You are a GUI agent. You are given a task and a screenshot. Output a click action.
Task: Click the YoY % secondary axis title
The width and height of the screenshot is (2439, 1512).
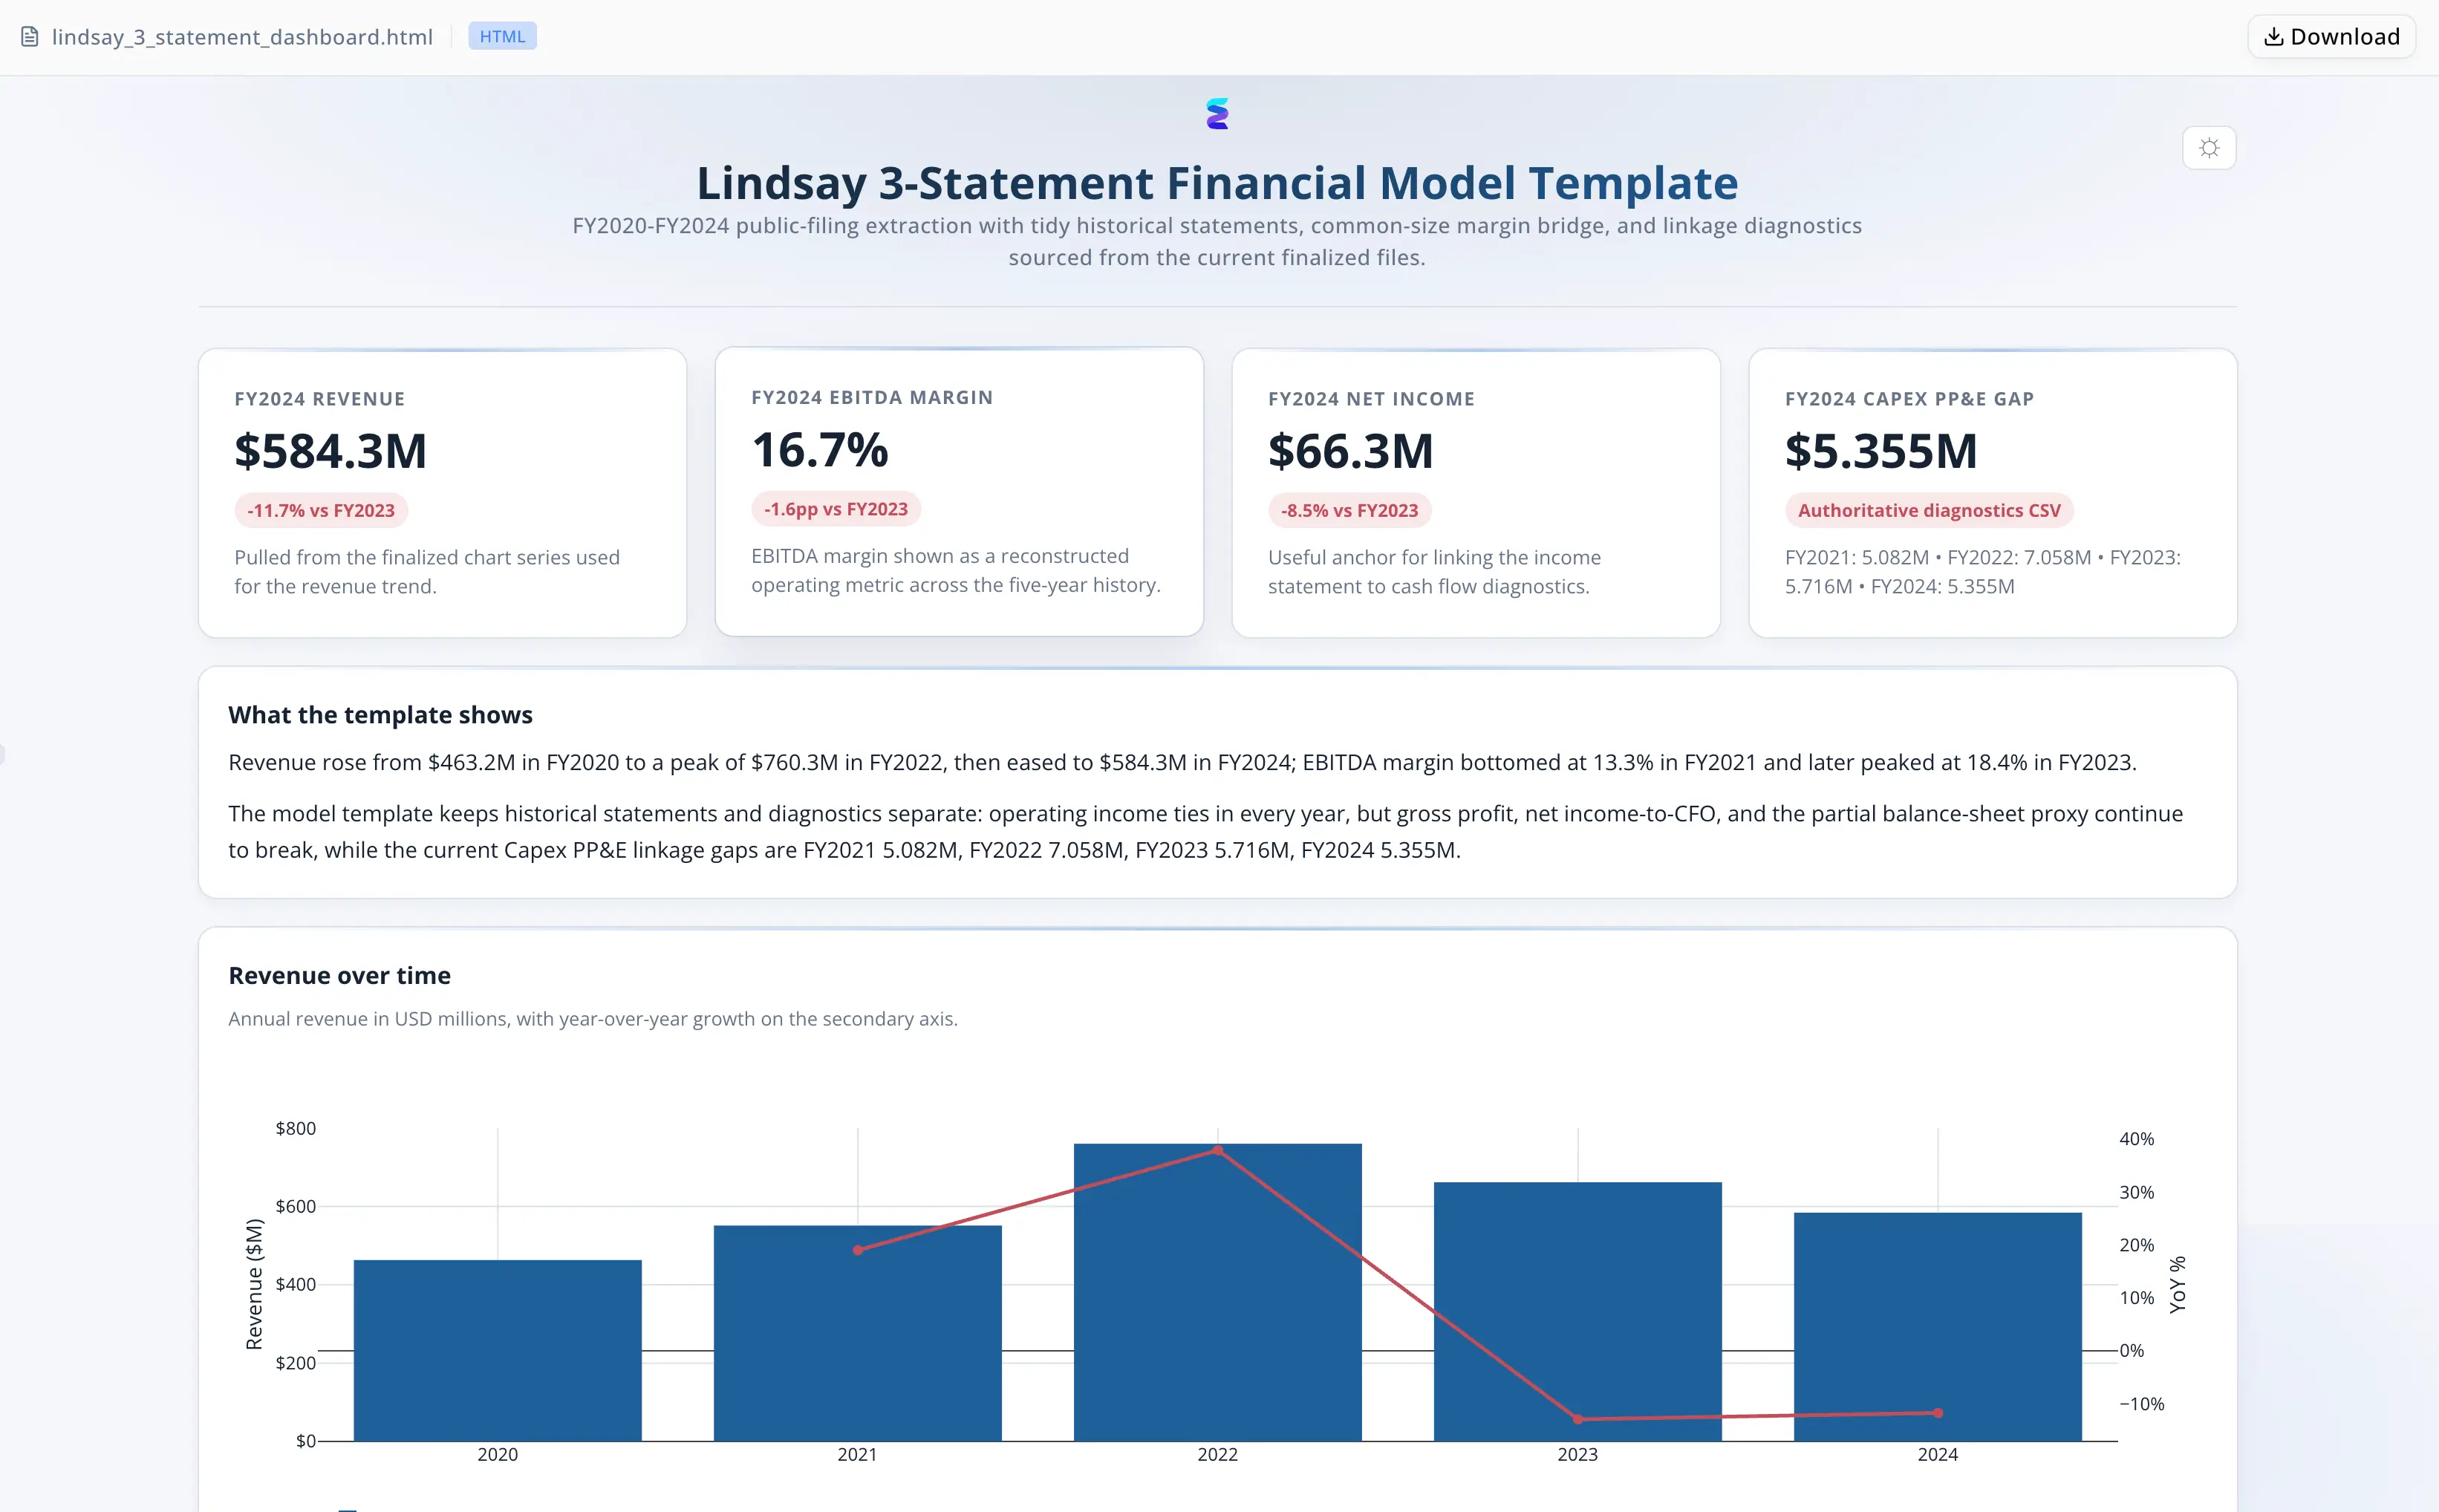click(2177, 1284)
